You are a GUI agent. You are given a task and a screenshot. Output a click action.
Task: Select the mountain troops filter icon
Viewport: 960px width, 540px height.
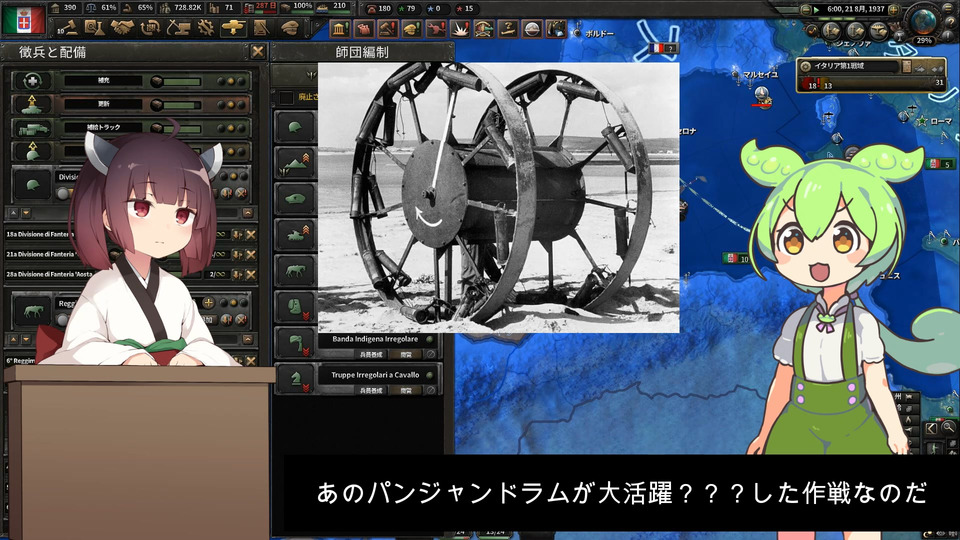pos(295,163)
